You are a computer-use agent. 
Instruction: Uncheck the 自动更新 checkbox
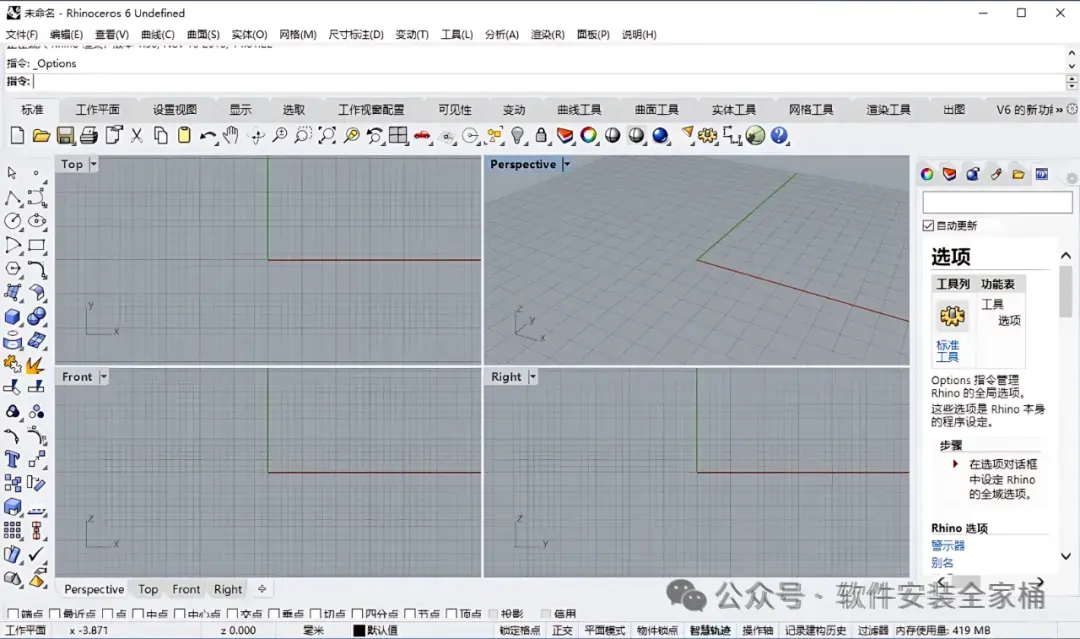click(928, 226)
